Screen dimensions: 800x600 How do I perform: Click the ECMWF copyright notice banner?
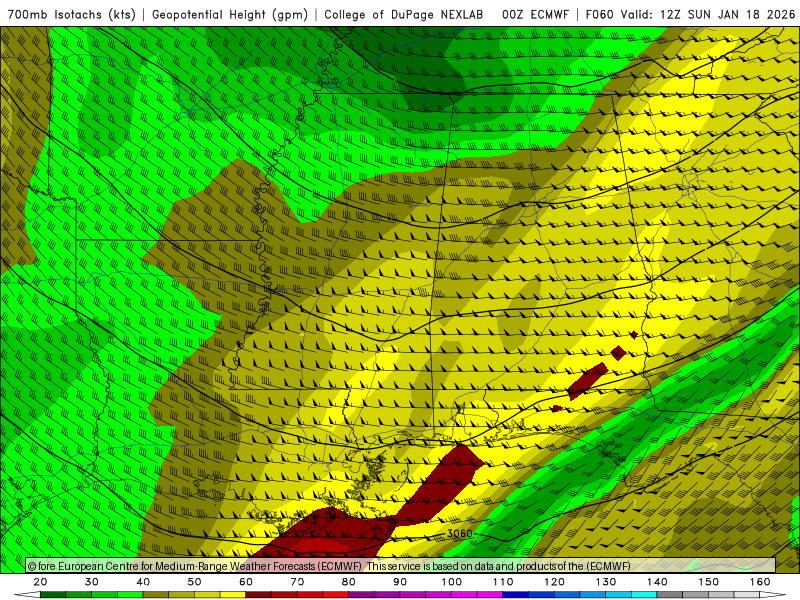pos(401,566)
